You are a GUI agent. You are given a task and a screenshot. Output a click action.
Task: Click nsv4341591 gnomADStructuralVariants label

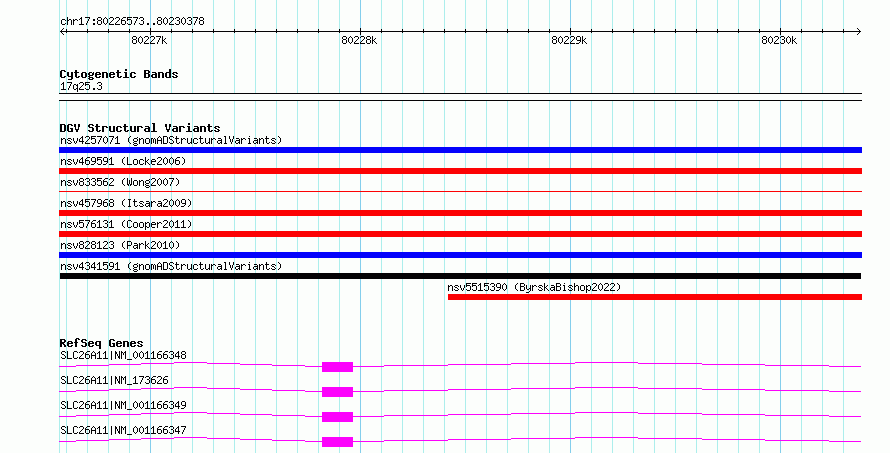coord(171,266)
